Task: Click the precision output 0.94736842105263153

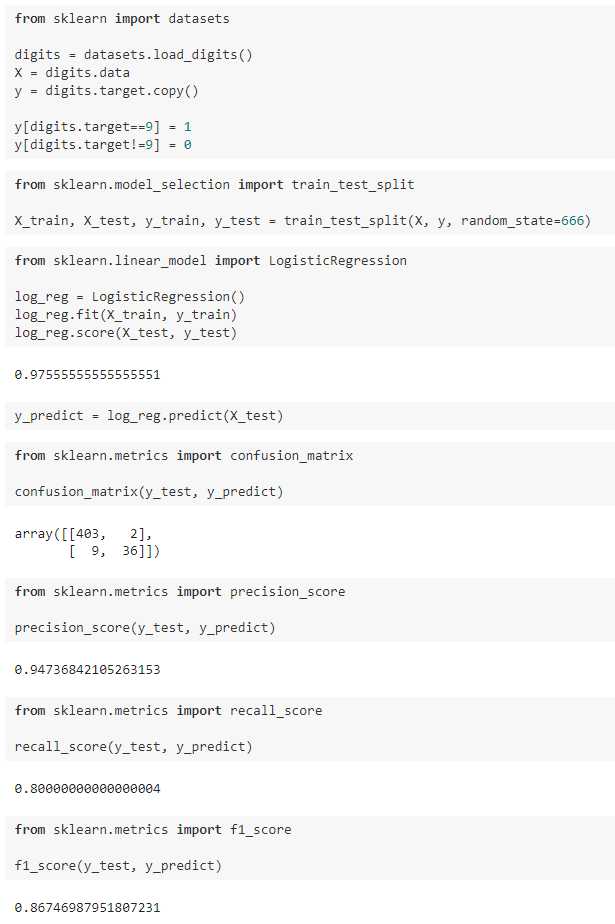Action: click(87, 669)
